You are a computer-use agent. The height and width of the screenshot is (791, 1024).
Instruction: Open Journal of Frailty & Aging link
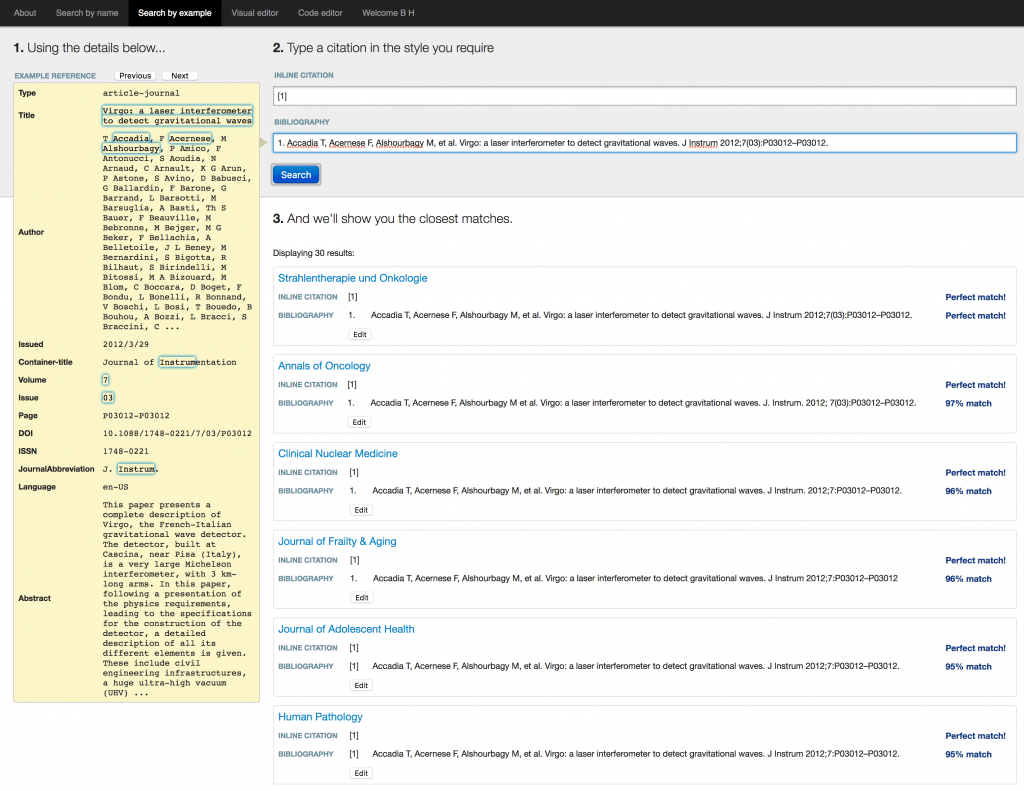click(337, 541)
